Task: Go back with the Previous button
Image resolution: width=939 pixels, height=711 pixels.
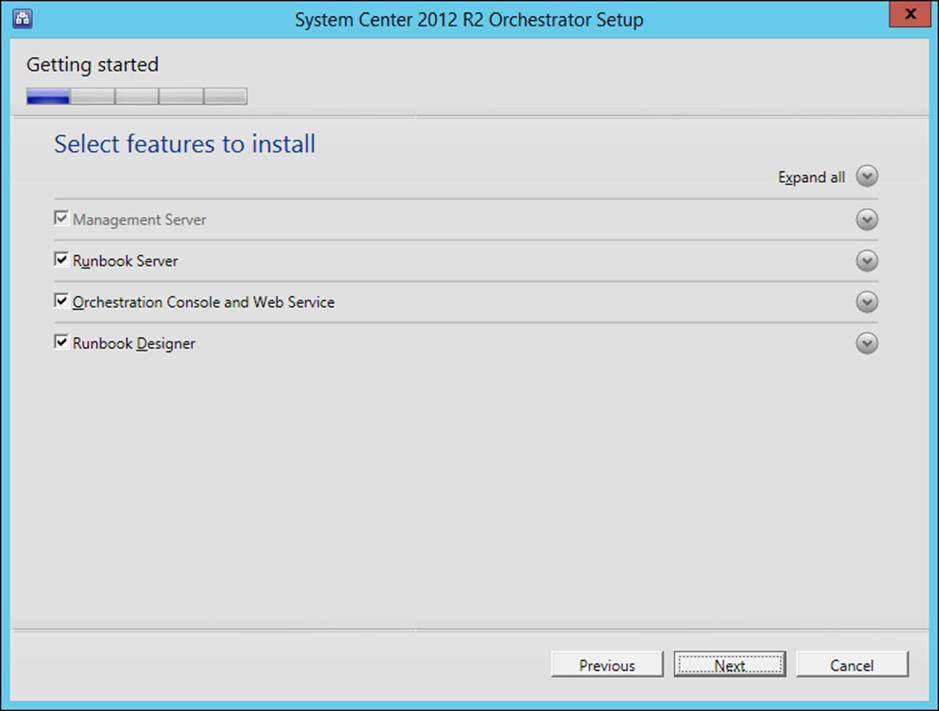Action: [x=607, y=665]
